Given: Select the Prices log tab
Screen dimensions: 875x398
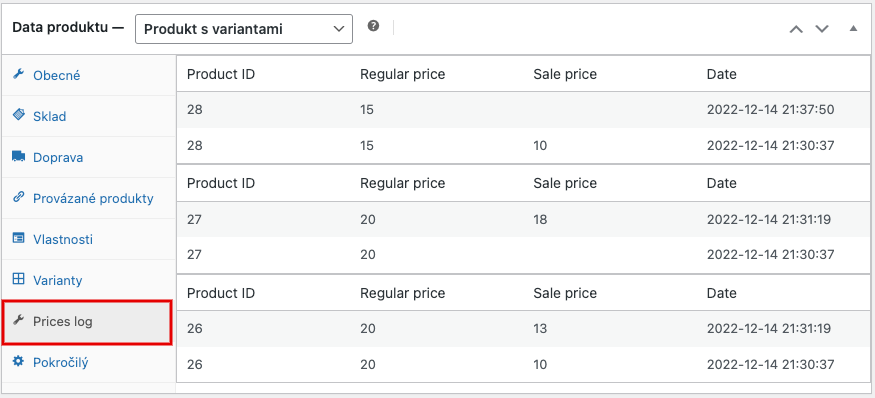Looking at the screenshot, I should pos(87,322).
